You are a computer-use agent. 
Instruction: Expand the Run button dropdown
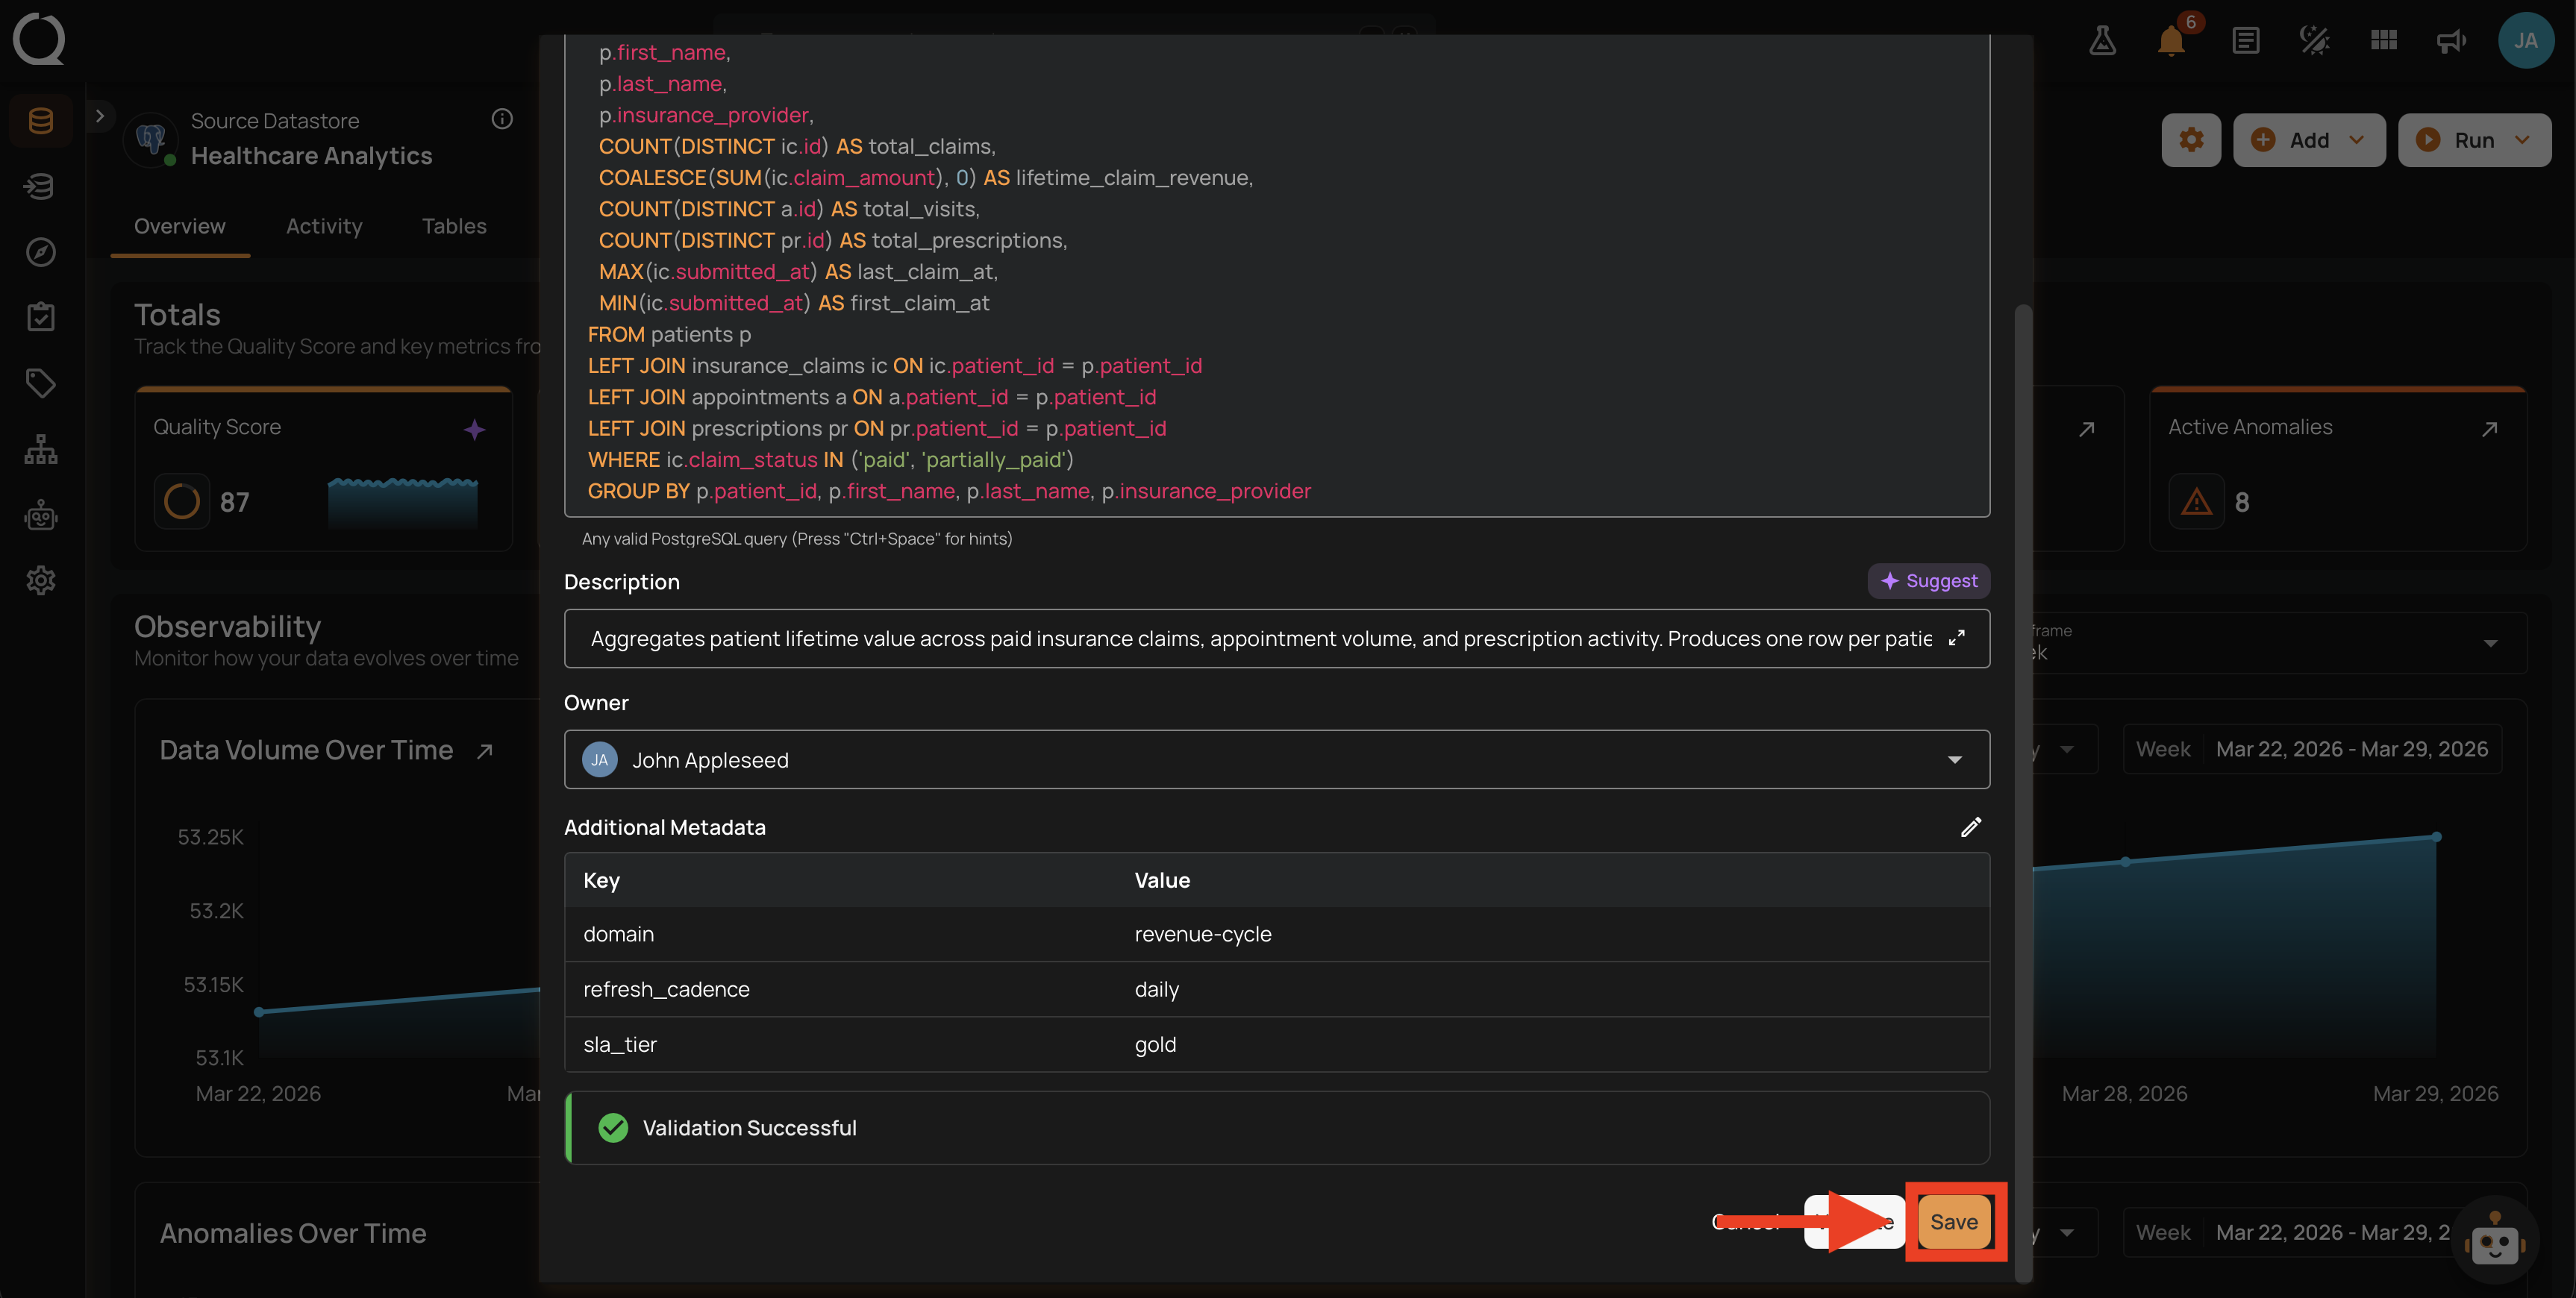click(2522, 140)
